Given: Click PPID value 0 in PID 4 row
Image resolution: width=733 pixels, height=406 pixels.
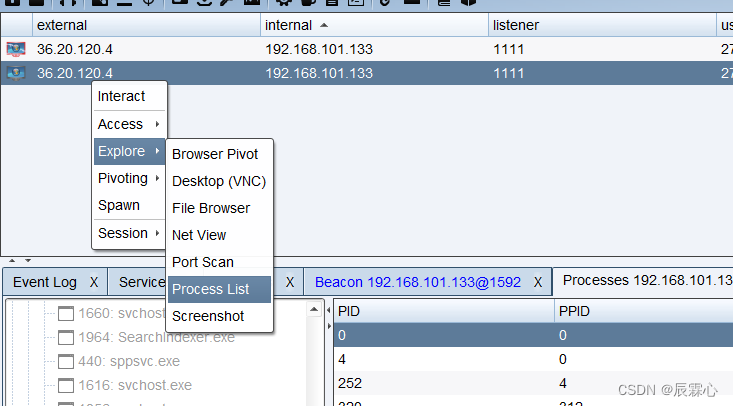Looking at the screenshot, I should click(x=562, y=359).
